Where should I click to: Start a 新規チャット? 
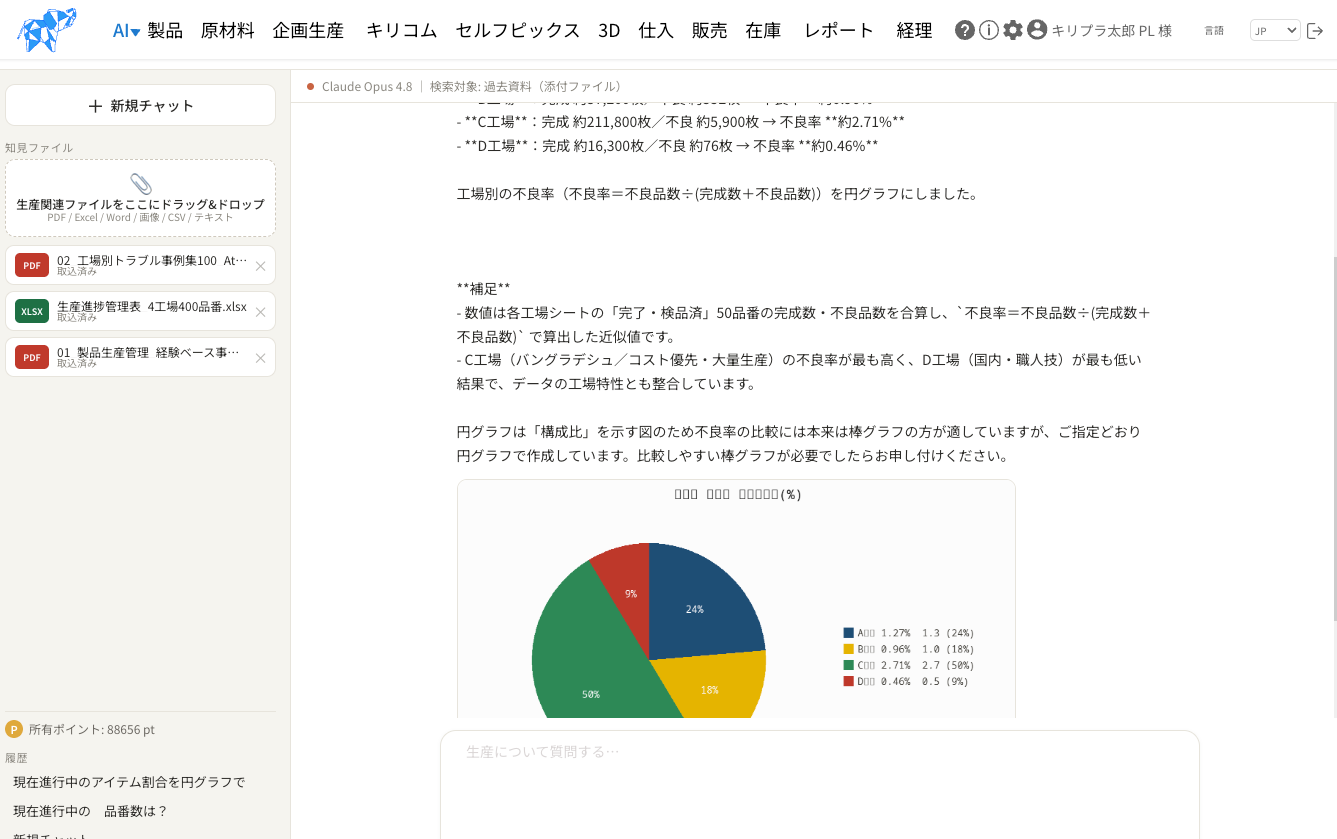coord(141,105)
